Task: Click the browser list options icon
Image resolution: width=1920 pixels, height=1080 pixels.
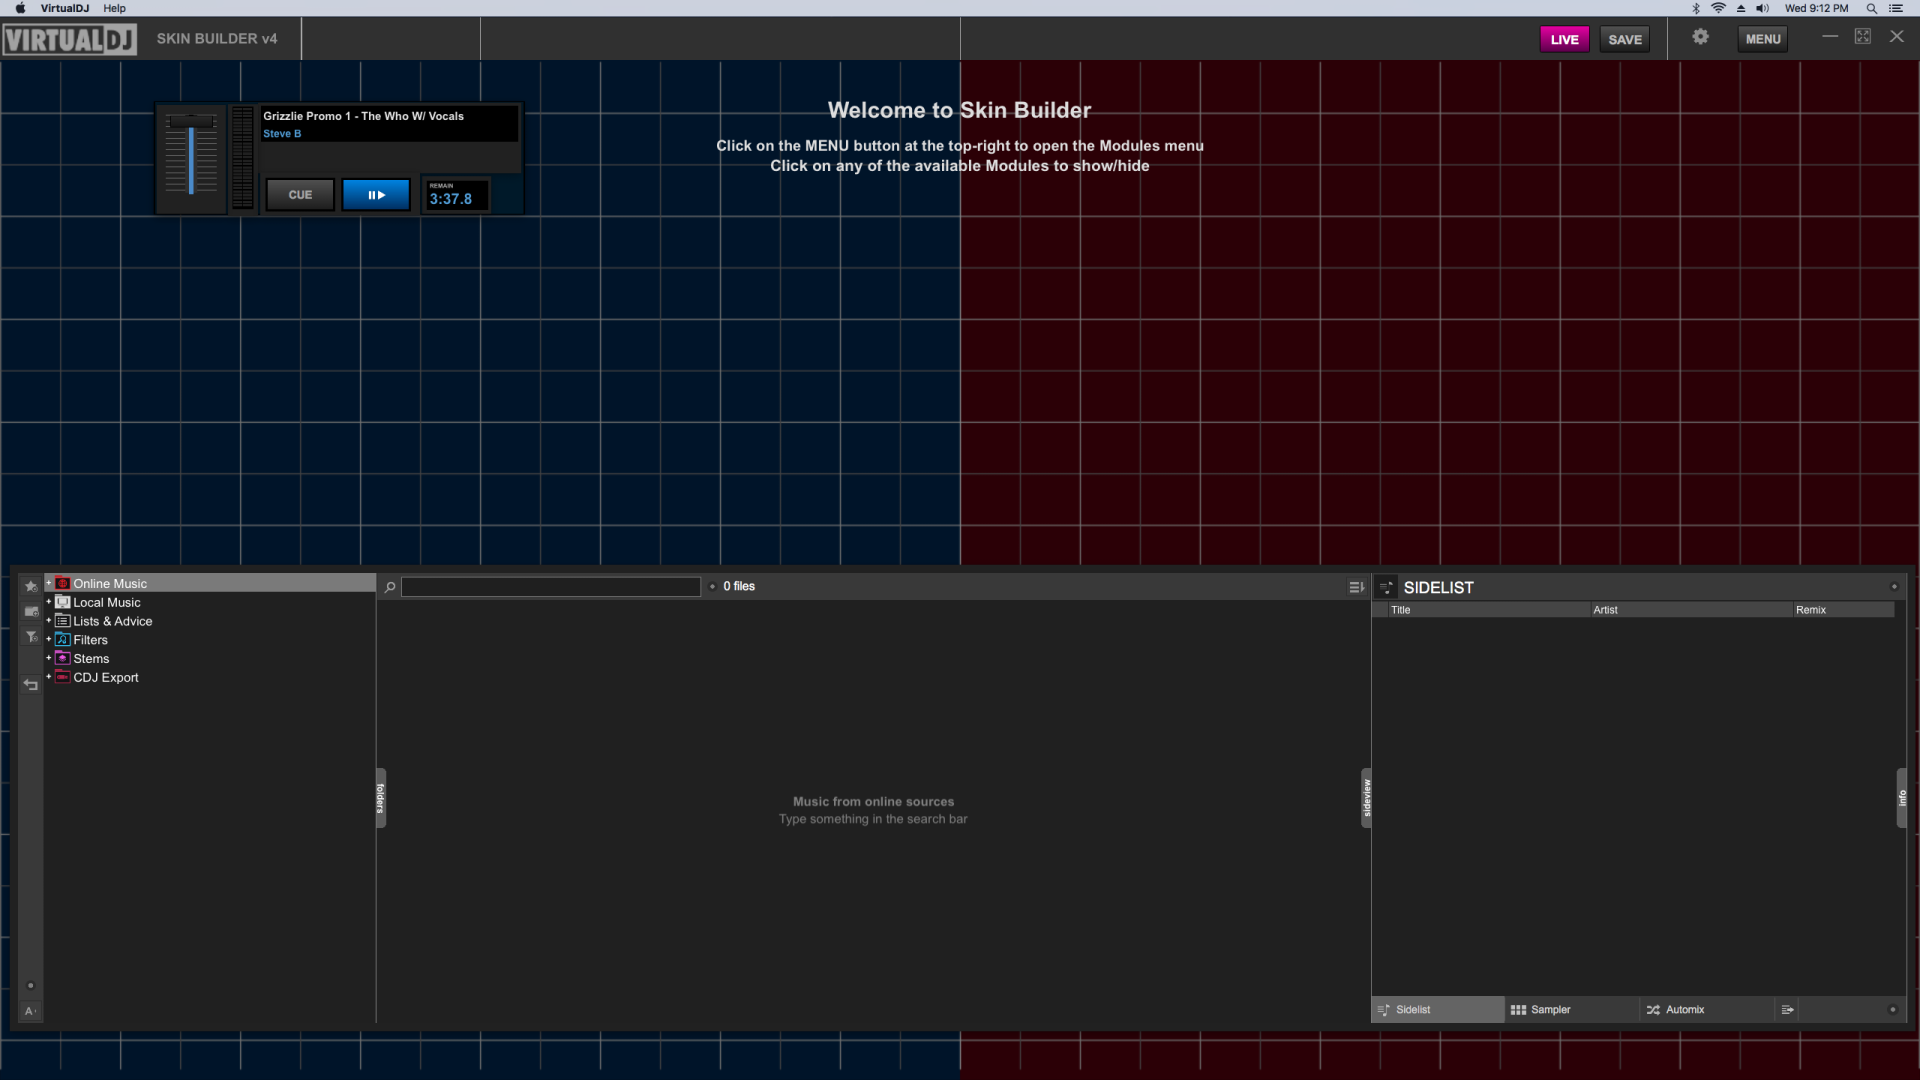Action: click(1356, 587)
